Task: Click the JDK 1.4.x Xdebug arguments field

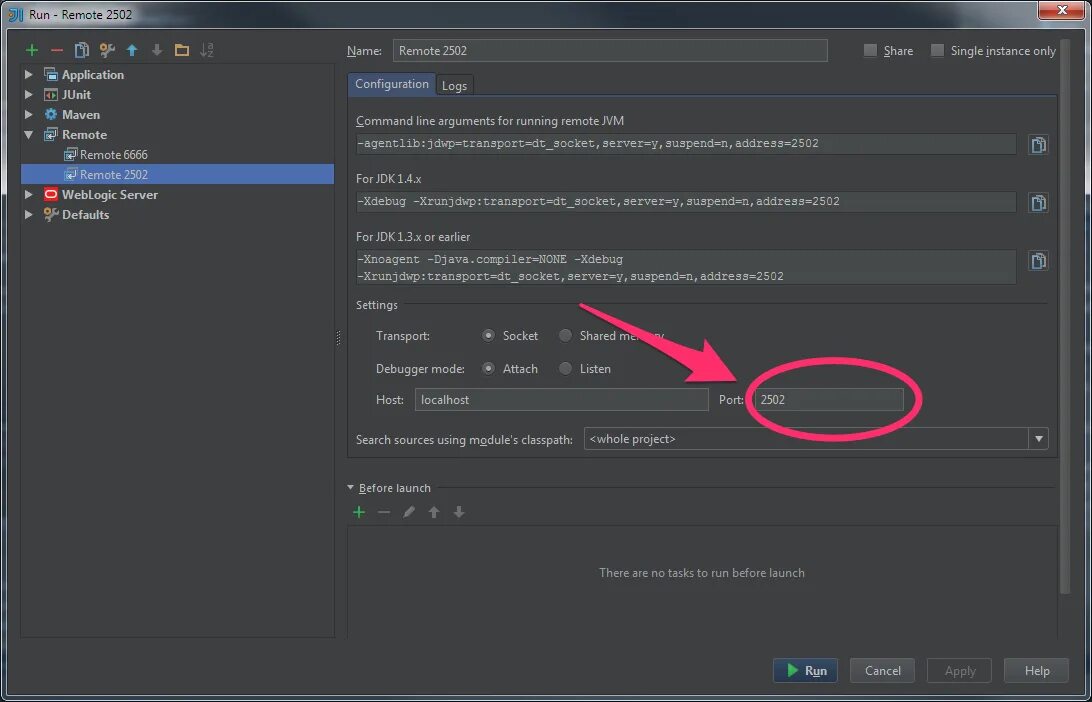Action: (686, 202)
